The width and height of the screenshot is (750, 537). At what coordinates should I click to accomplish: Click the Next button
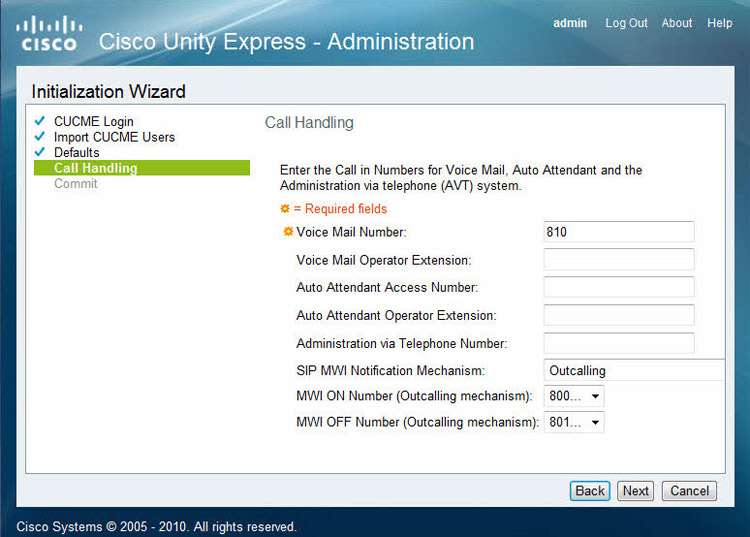(635, 491)
